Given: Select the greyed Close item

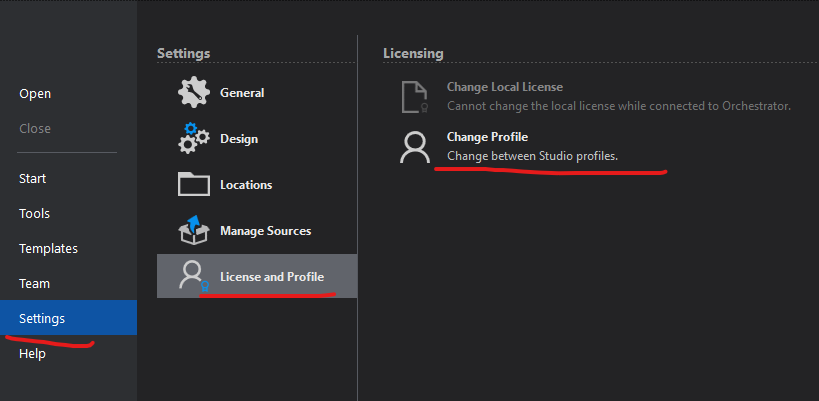Looking at the screenshot, I should 35,128.
